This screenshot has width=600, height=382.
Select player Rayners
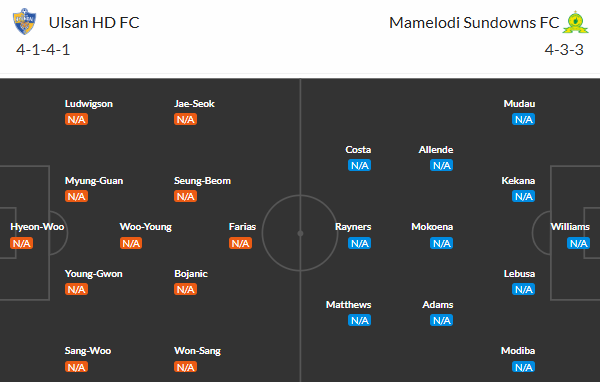(353, 227)
